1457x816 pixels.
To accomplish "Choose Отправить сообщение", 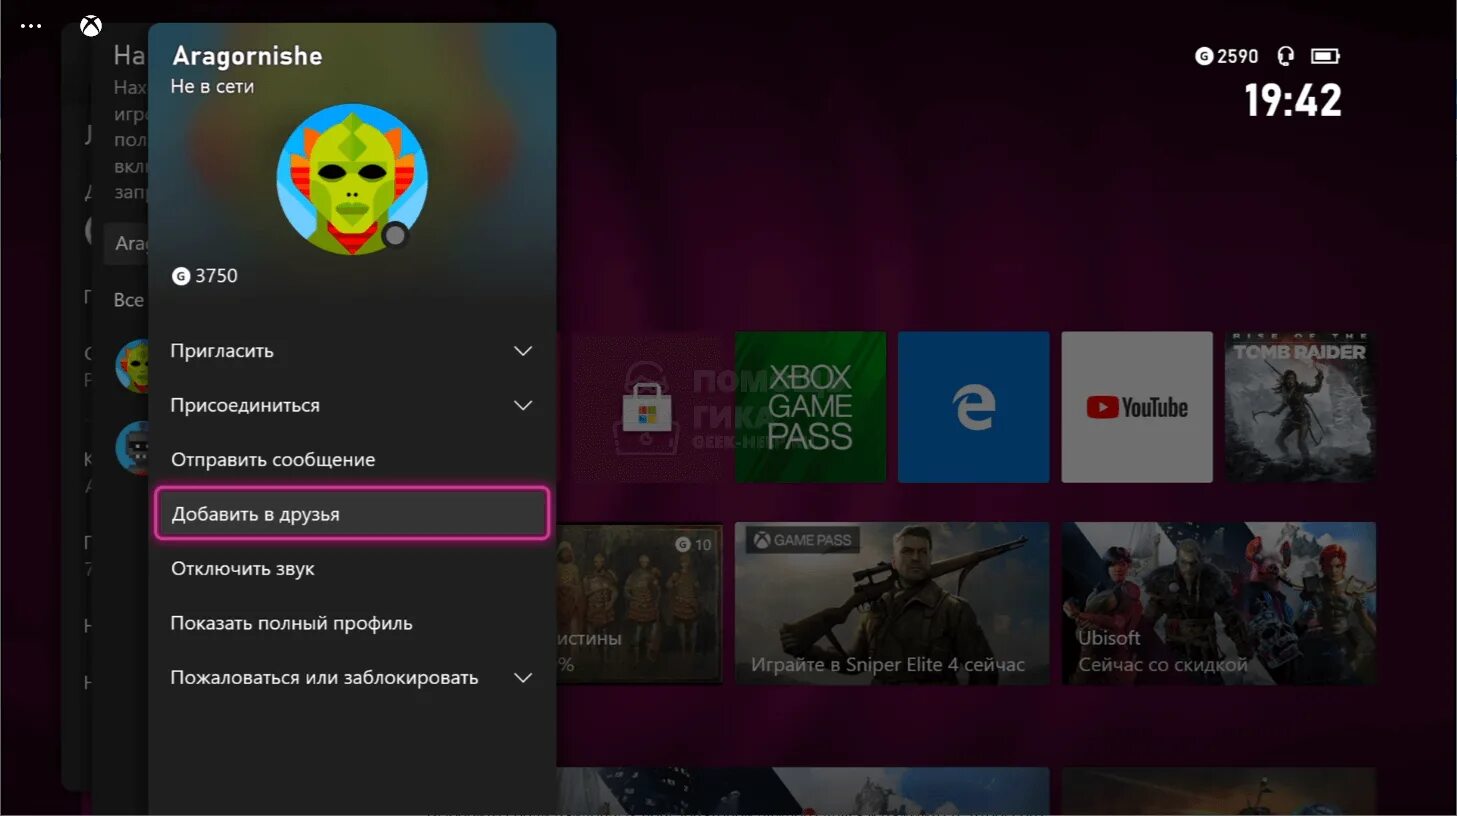I will (x=352, y=460).
